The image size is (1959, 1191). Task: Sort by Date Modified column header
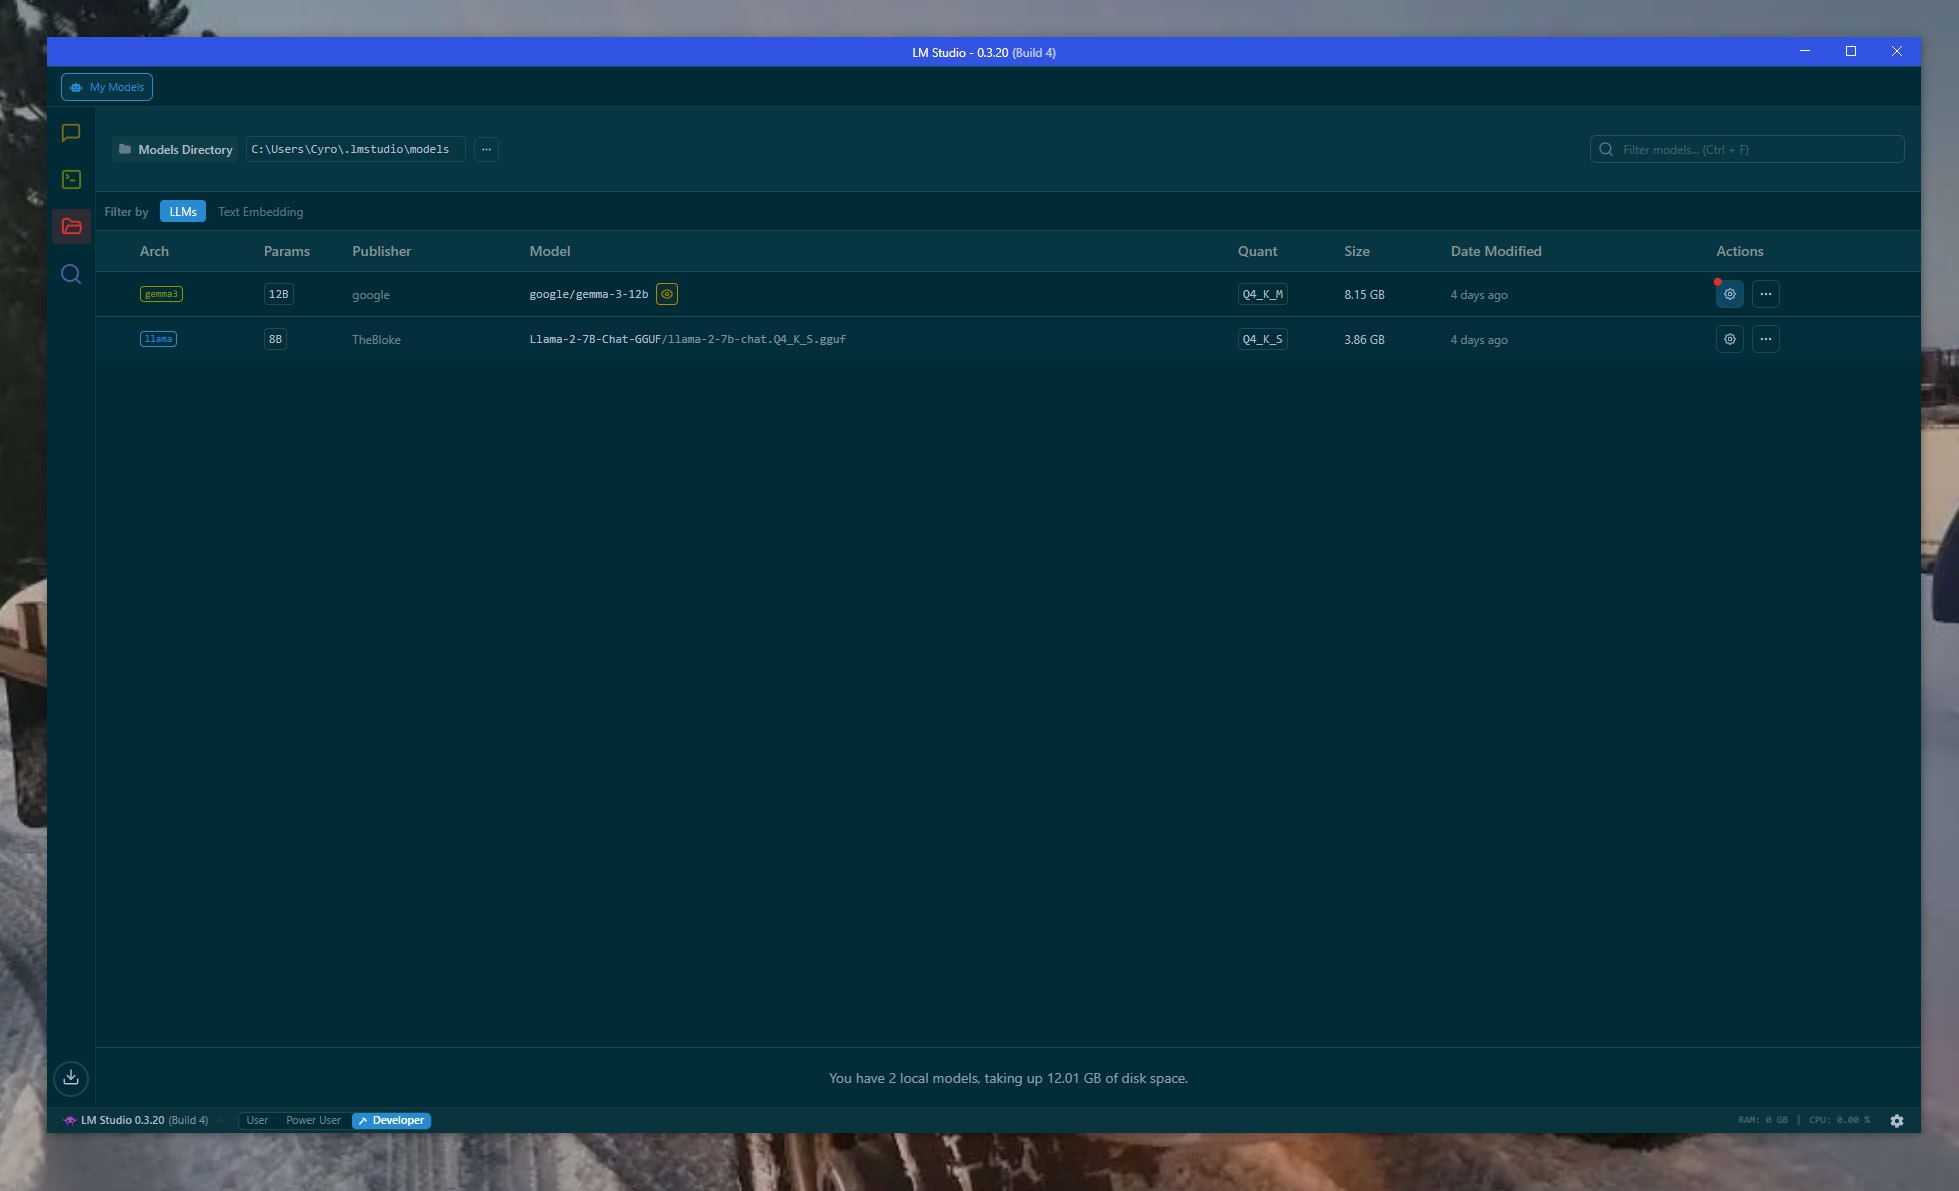point(1496,251)
